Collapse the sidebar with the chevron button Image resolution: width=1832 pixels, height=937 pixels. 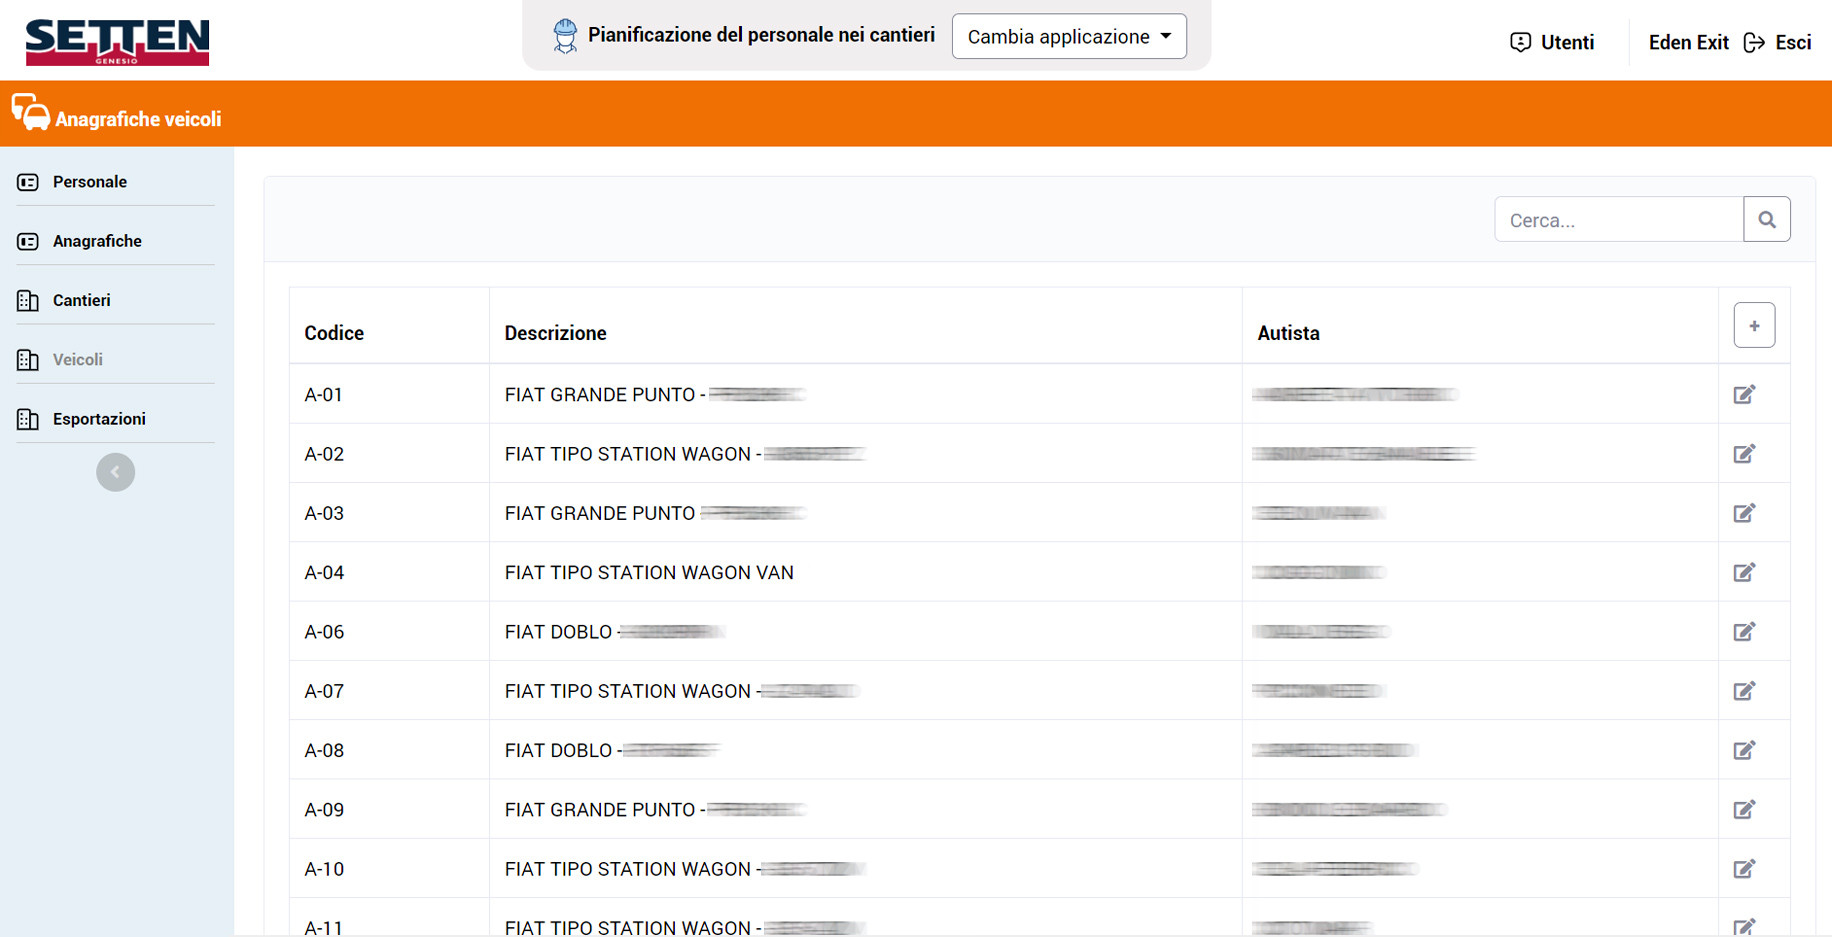115,472
